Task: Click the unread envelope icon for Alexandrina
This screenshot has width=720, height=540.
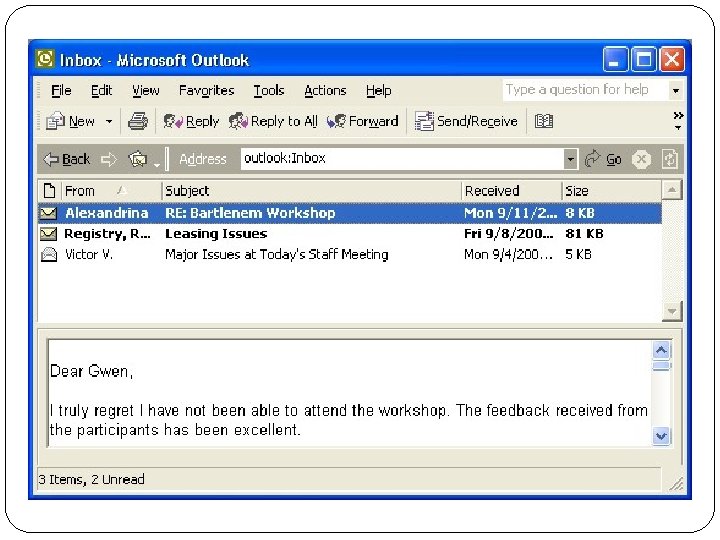Action: coord(48,213)
